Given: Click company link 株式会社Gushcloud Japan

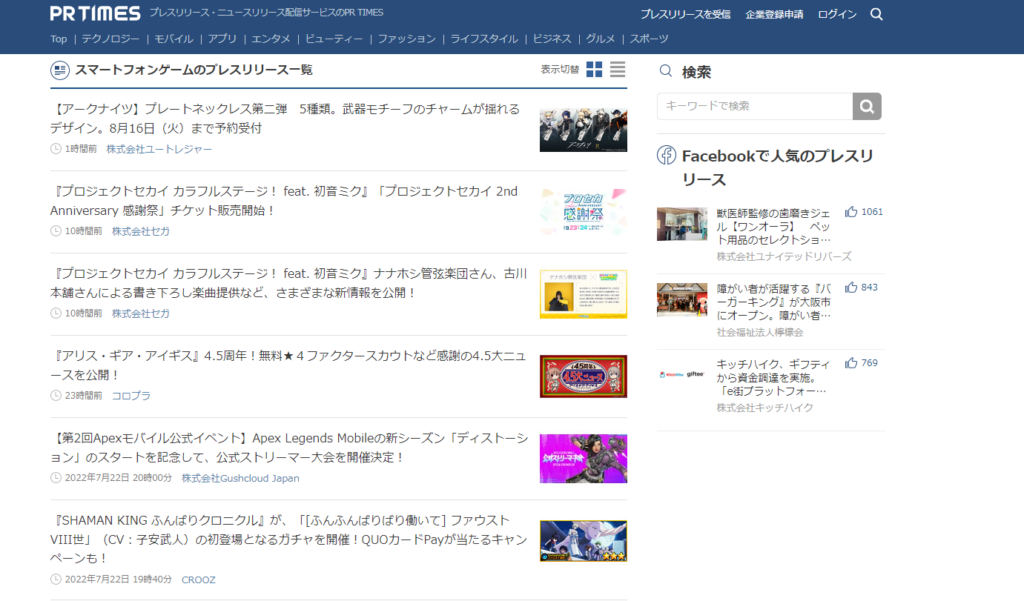Looking at the screenshot, I should tap(240, 478).
